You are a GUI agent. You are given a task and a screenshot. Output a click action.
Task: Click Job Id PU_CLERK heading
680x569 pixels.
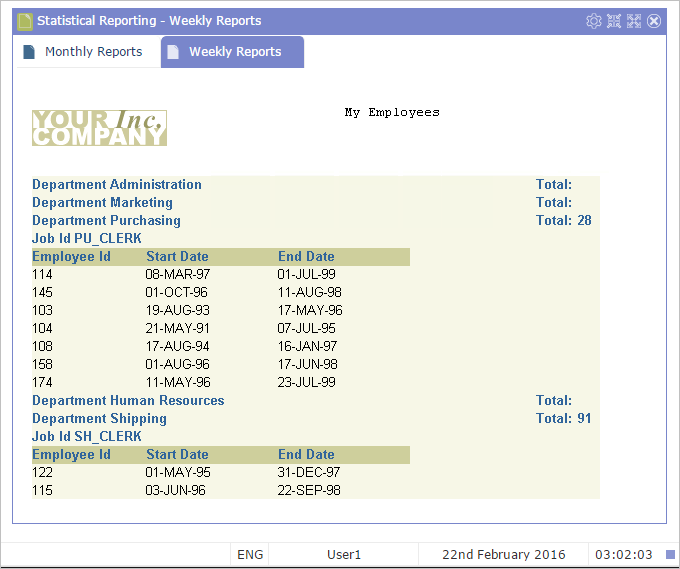click(x=87, y=239)
